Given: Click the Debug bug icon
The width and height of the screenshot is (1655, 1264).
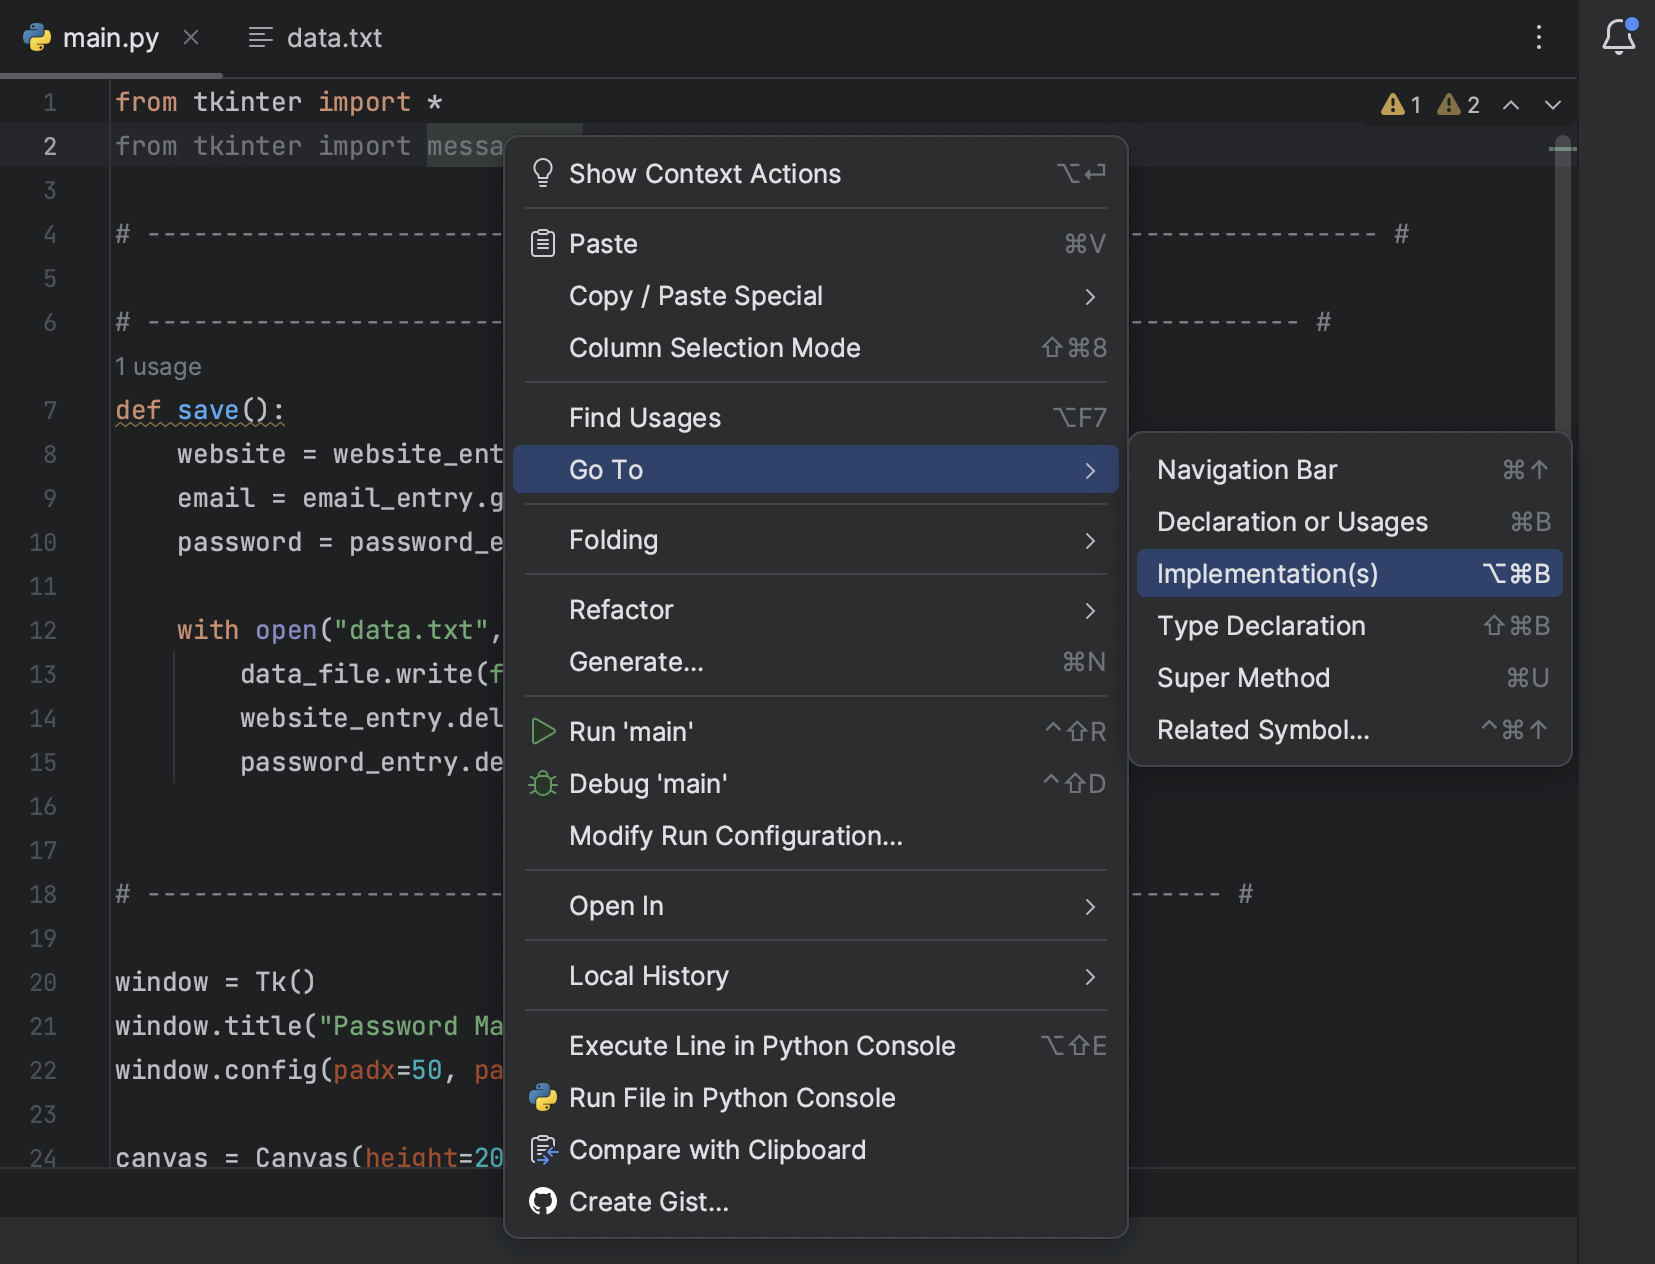Looking at the screenshot, I should [x=543, y=783].
